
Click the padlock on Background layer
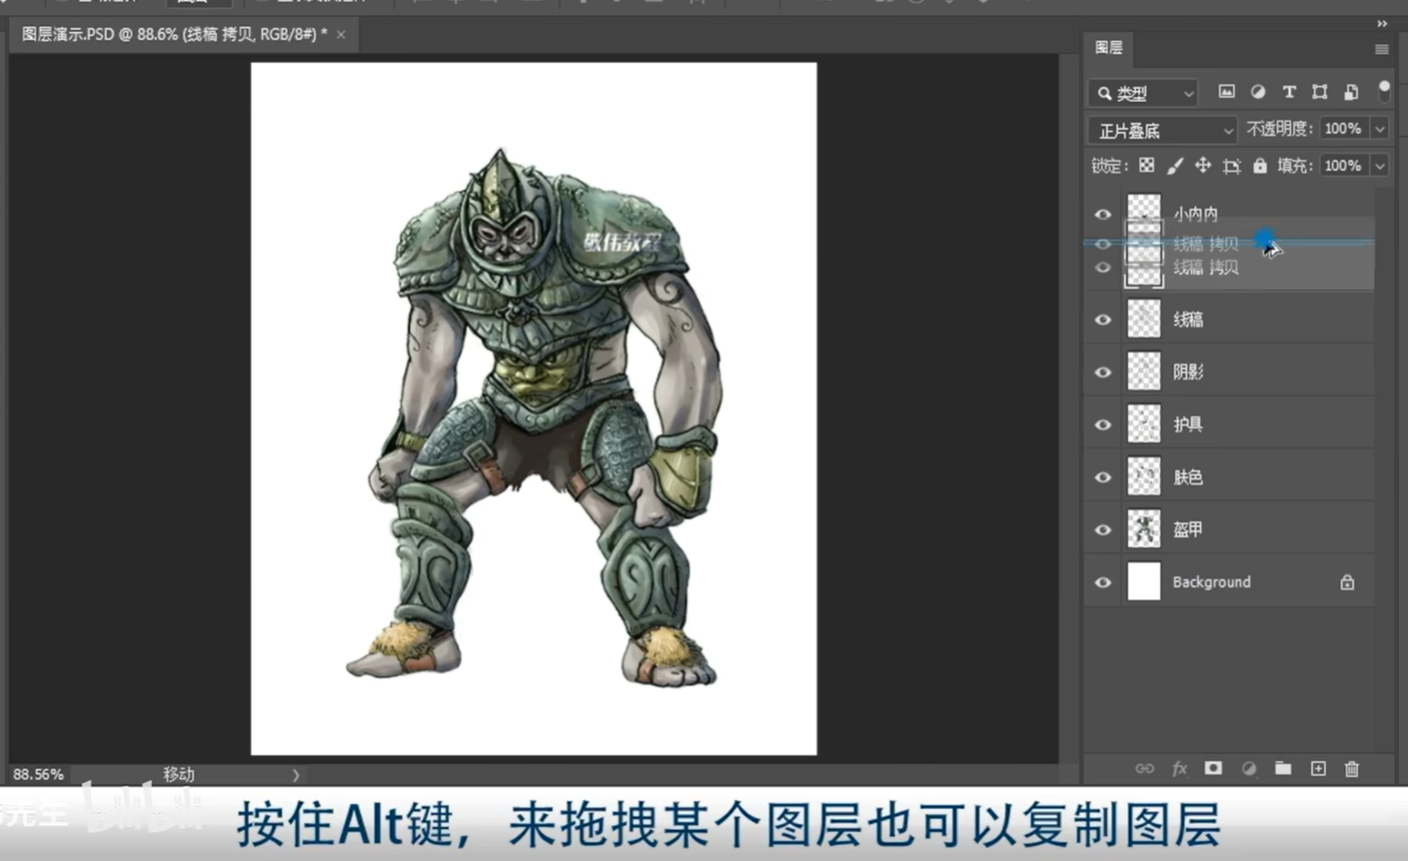pos(1347,582)
